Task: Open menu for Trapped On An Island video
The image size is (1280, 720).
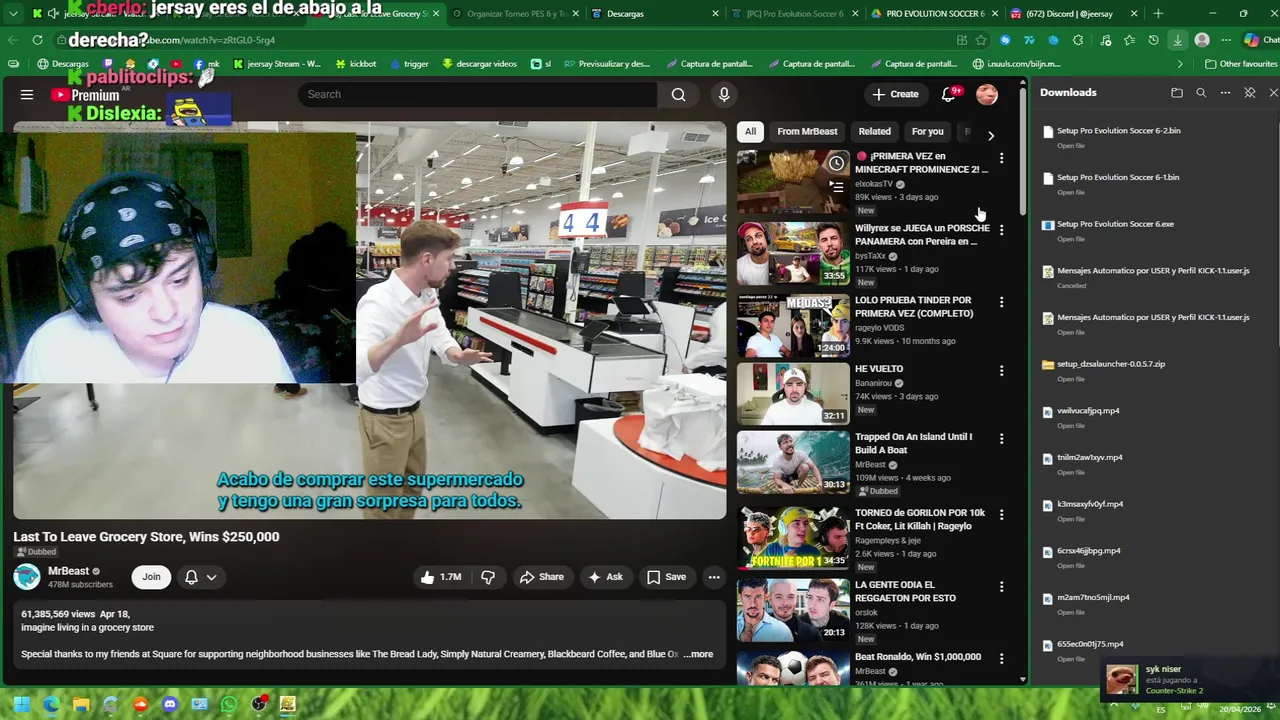Action: 1001,439
